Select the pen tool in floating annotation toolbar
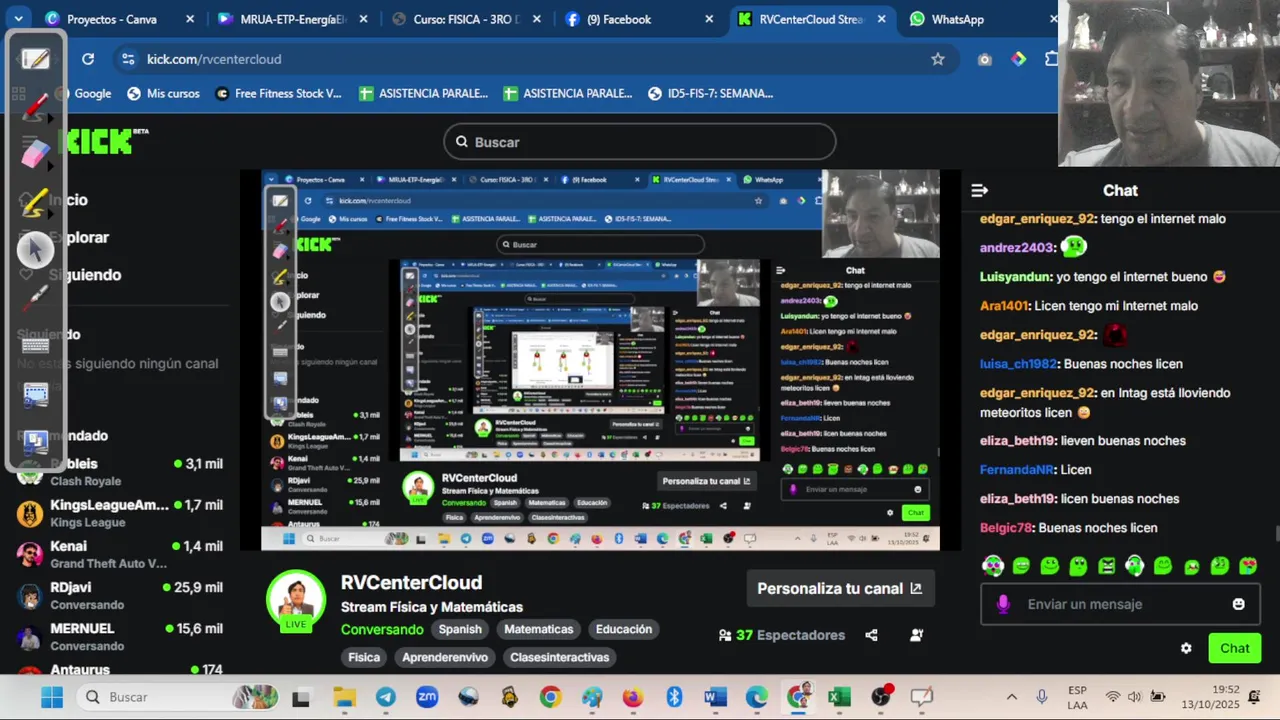This screenshot has width=1280, height=720. [36, 105]
